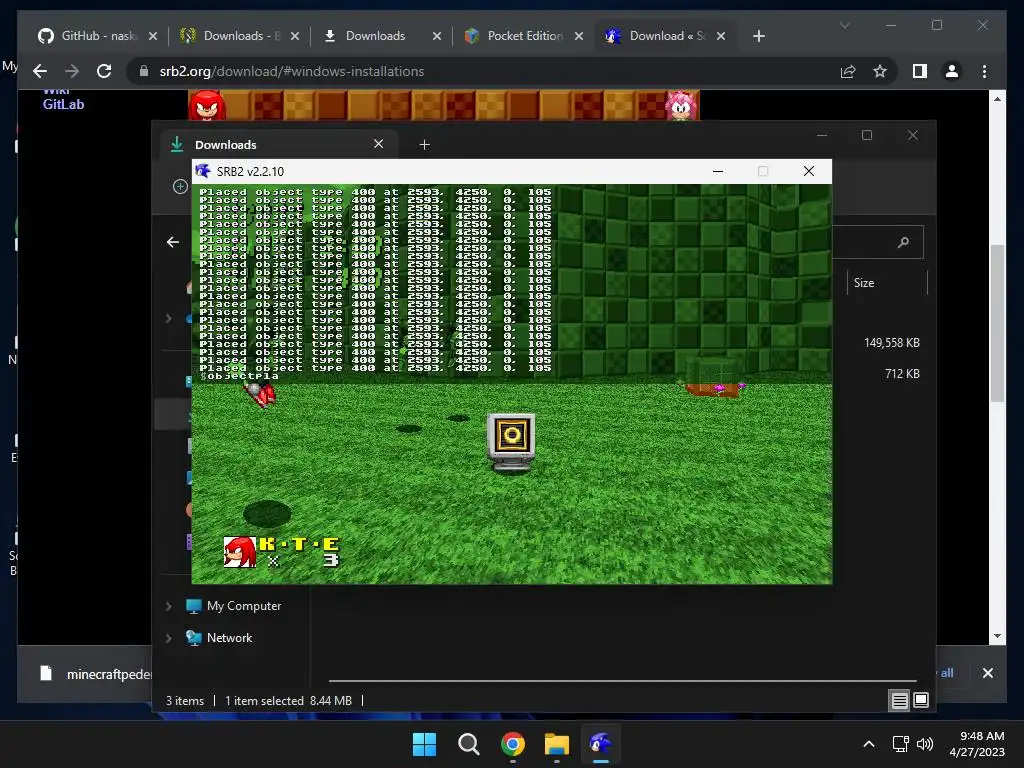Open network settings in tray
The height and width of the screenshot is (768, 1024).
(x=901, y=744)
